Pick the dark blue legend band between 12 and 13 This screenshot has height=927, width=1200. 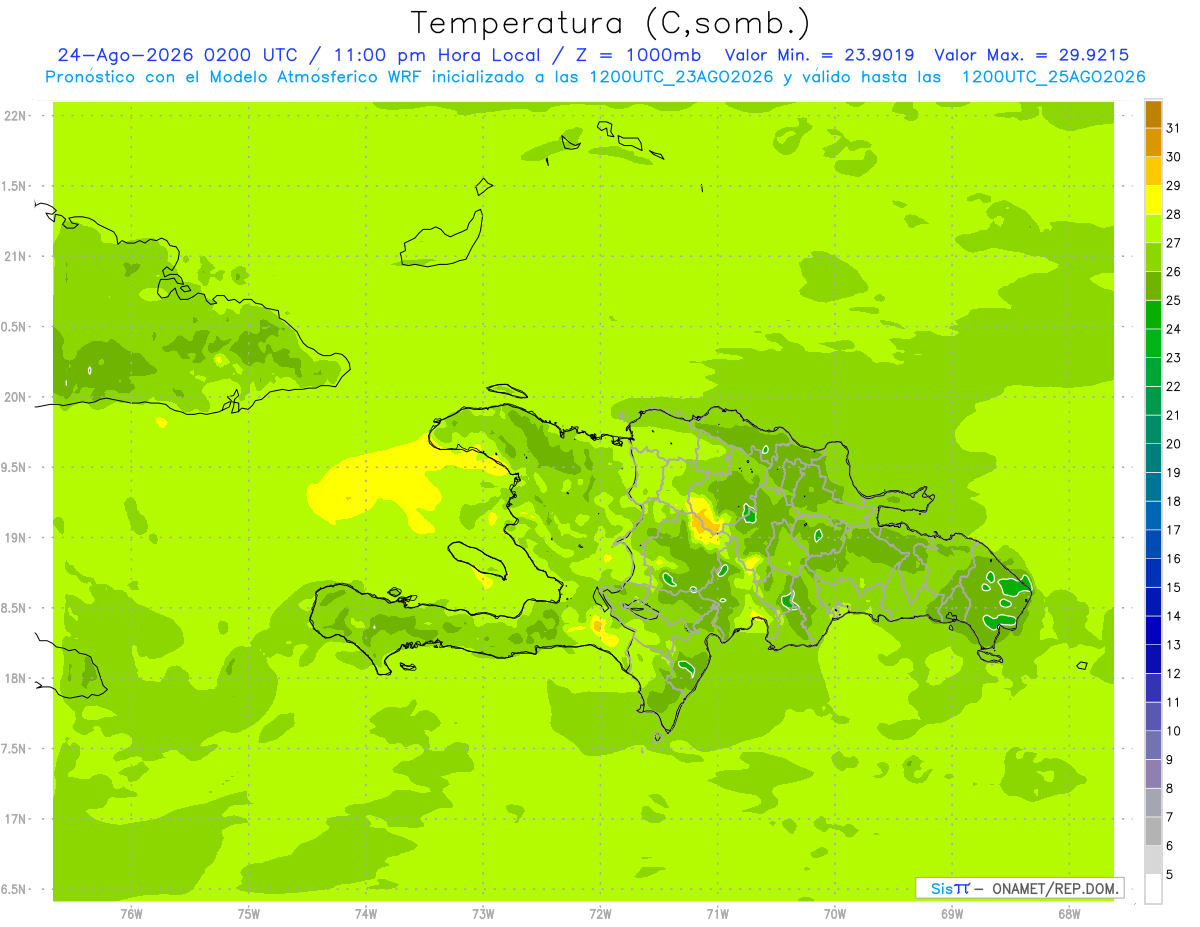(1153, 659)
